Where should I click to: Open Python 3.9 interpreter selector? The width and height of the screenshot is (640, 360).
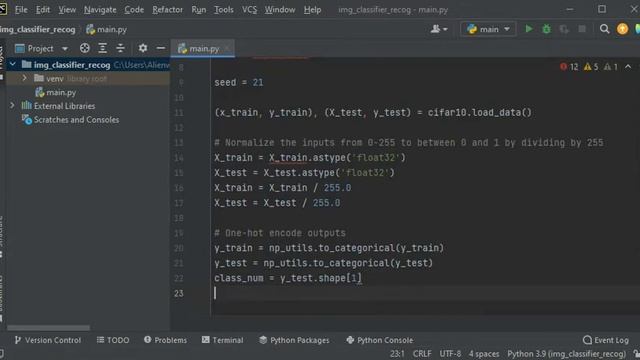[x=567, y=353]
